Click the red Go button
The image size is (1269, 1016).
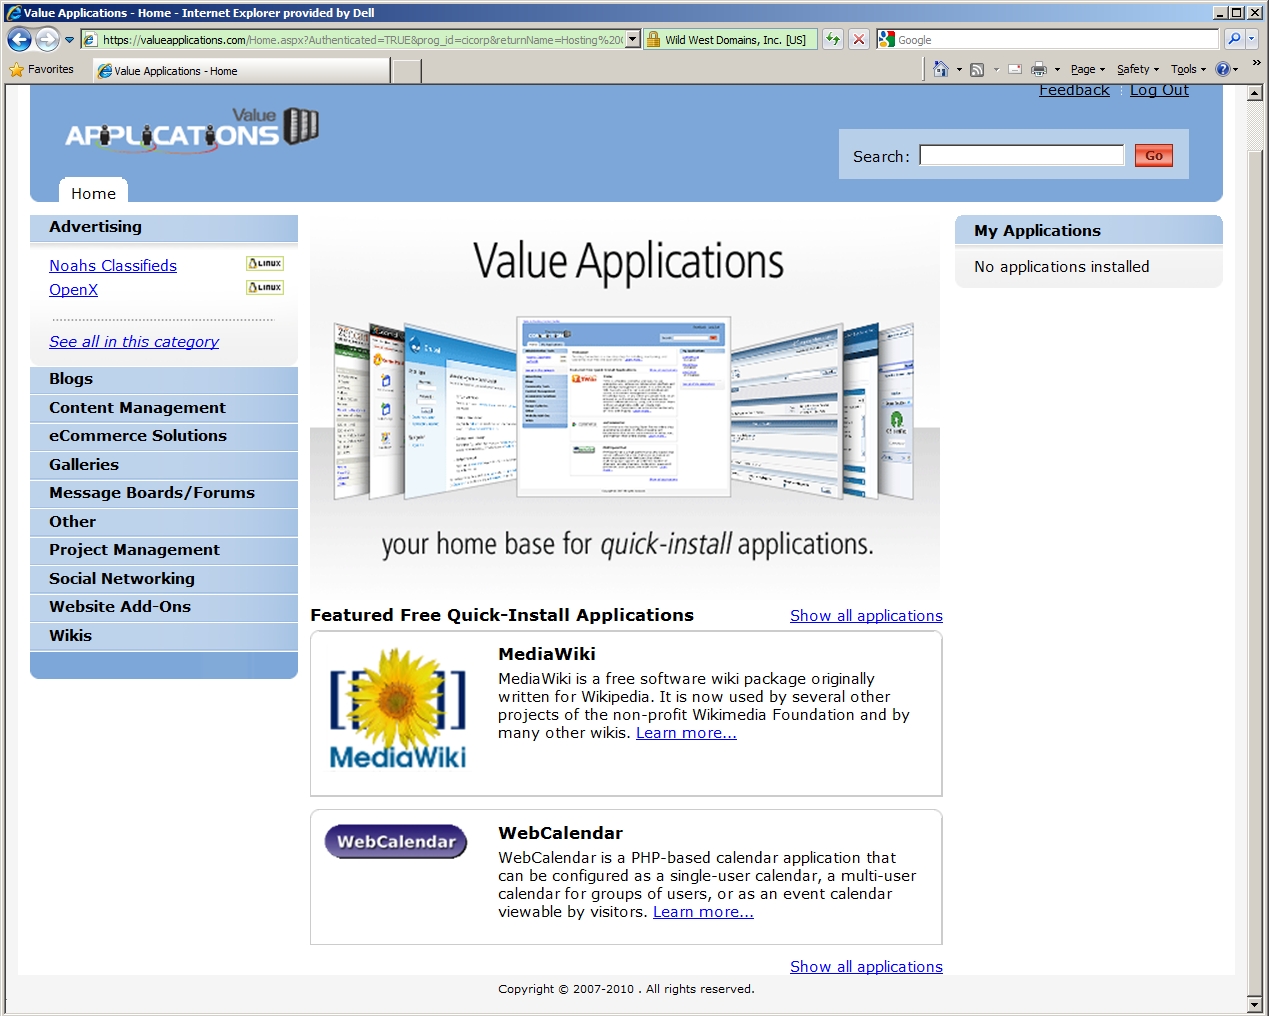point(1153,155)
